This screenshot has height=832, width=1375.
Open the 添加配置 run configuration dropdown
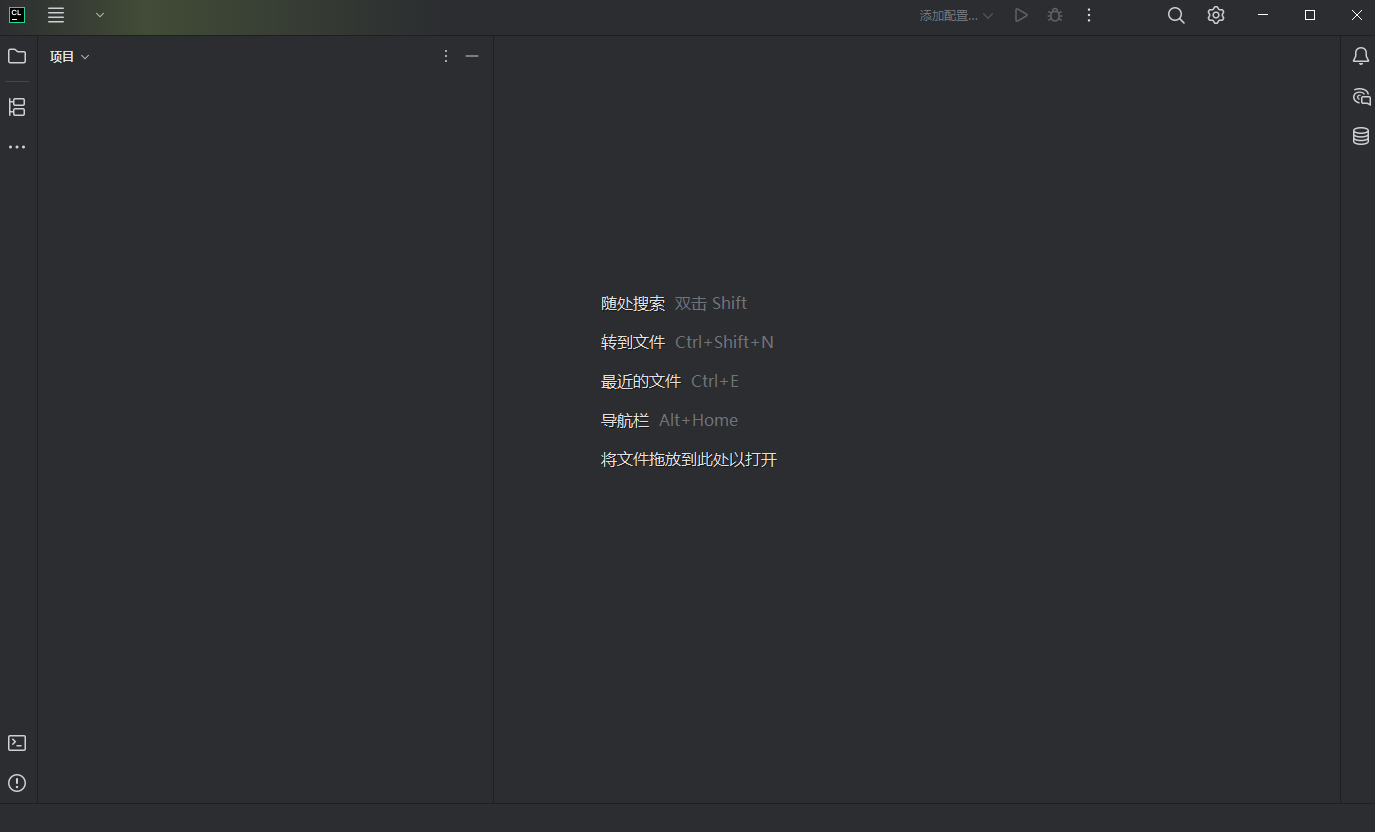pos(956,16)
